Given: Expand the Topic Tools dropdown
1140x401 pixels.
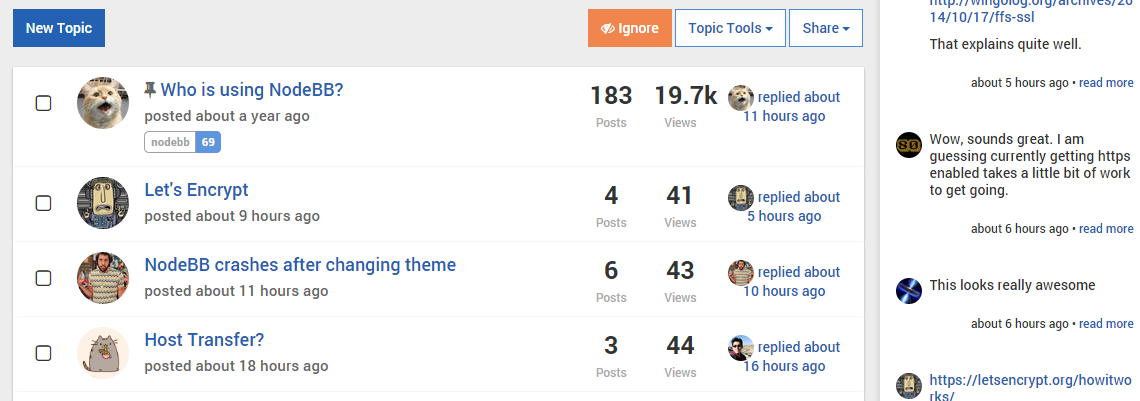Looking at the screenshot, I should pos(730,28).
